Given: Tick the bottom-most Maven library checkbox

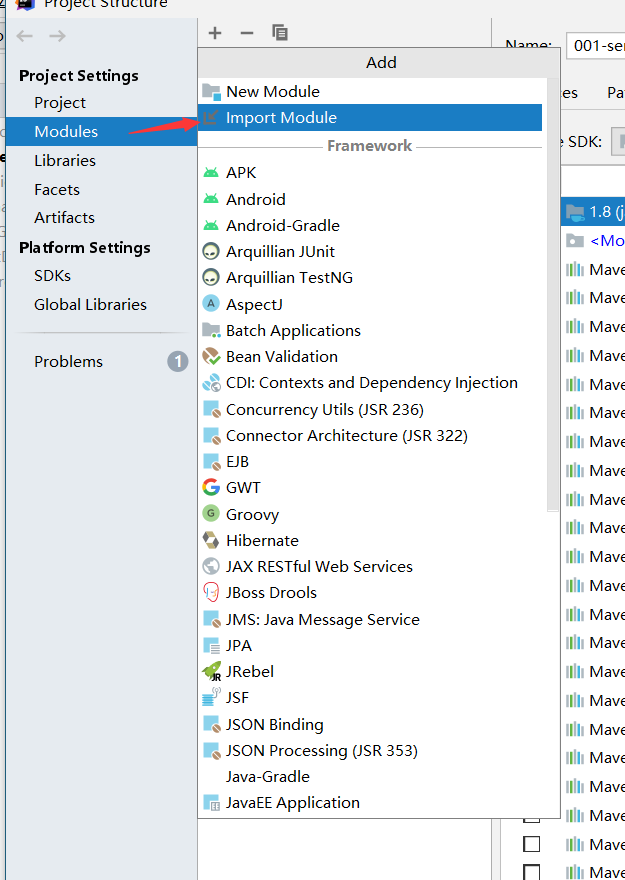Looking at the screenshot, I should click(x=531, y=872).
